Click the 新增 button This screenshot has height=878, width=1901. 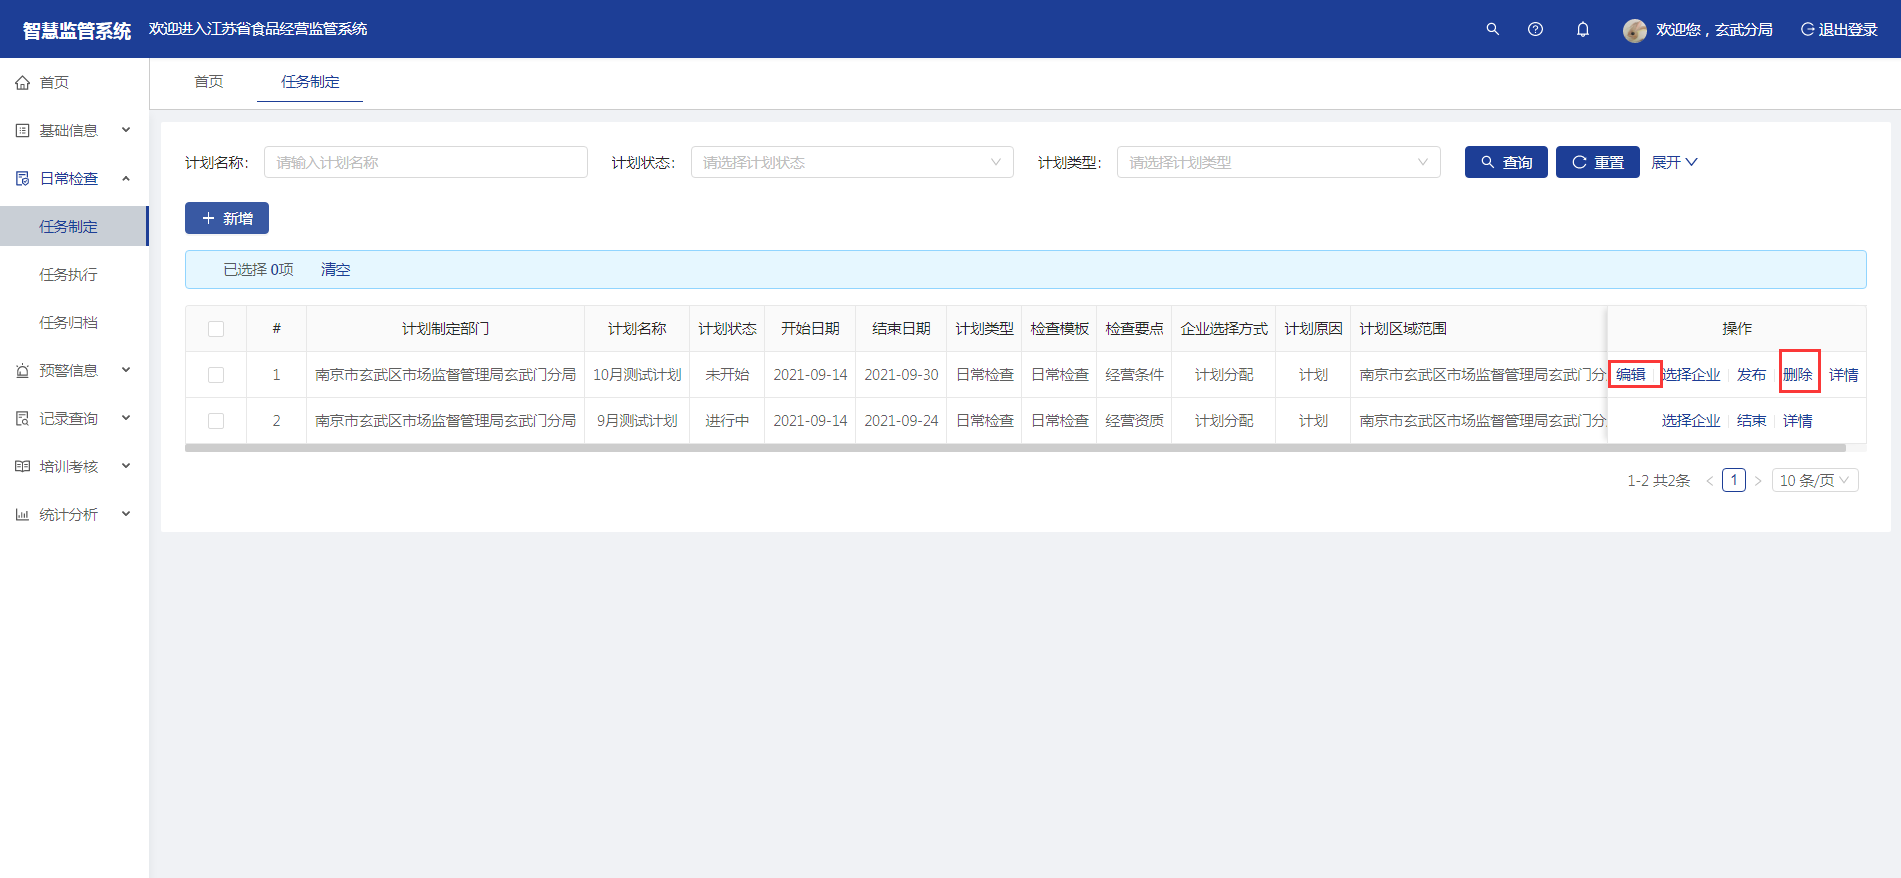[227, 218]
